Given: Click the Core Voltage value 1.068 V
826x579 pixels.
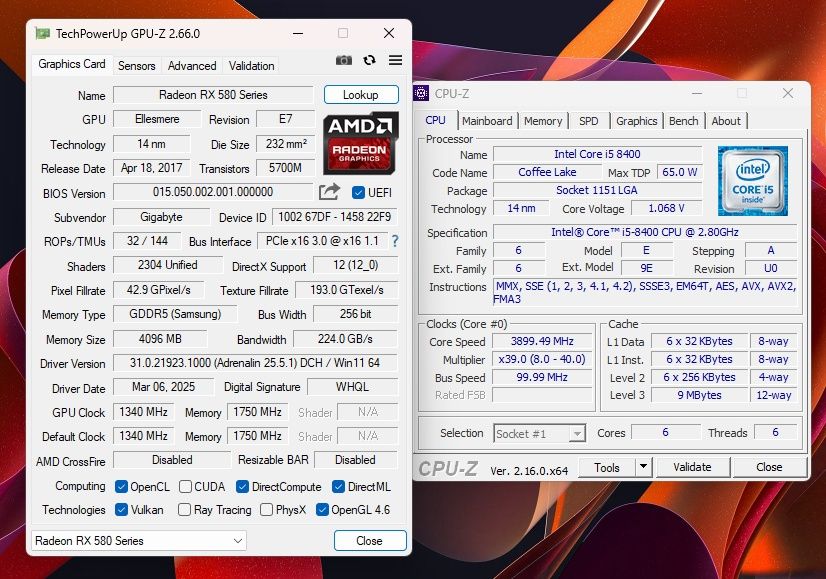Looking at the screenshot, I should [666, 208].
